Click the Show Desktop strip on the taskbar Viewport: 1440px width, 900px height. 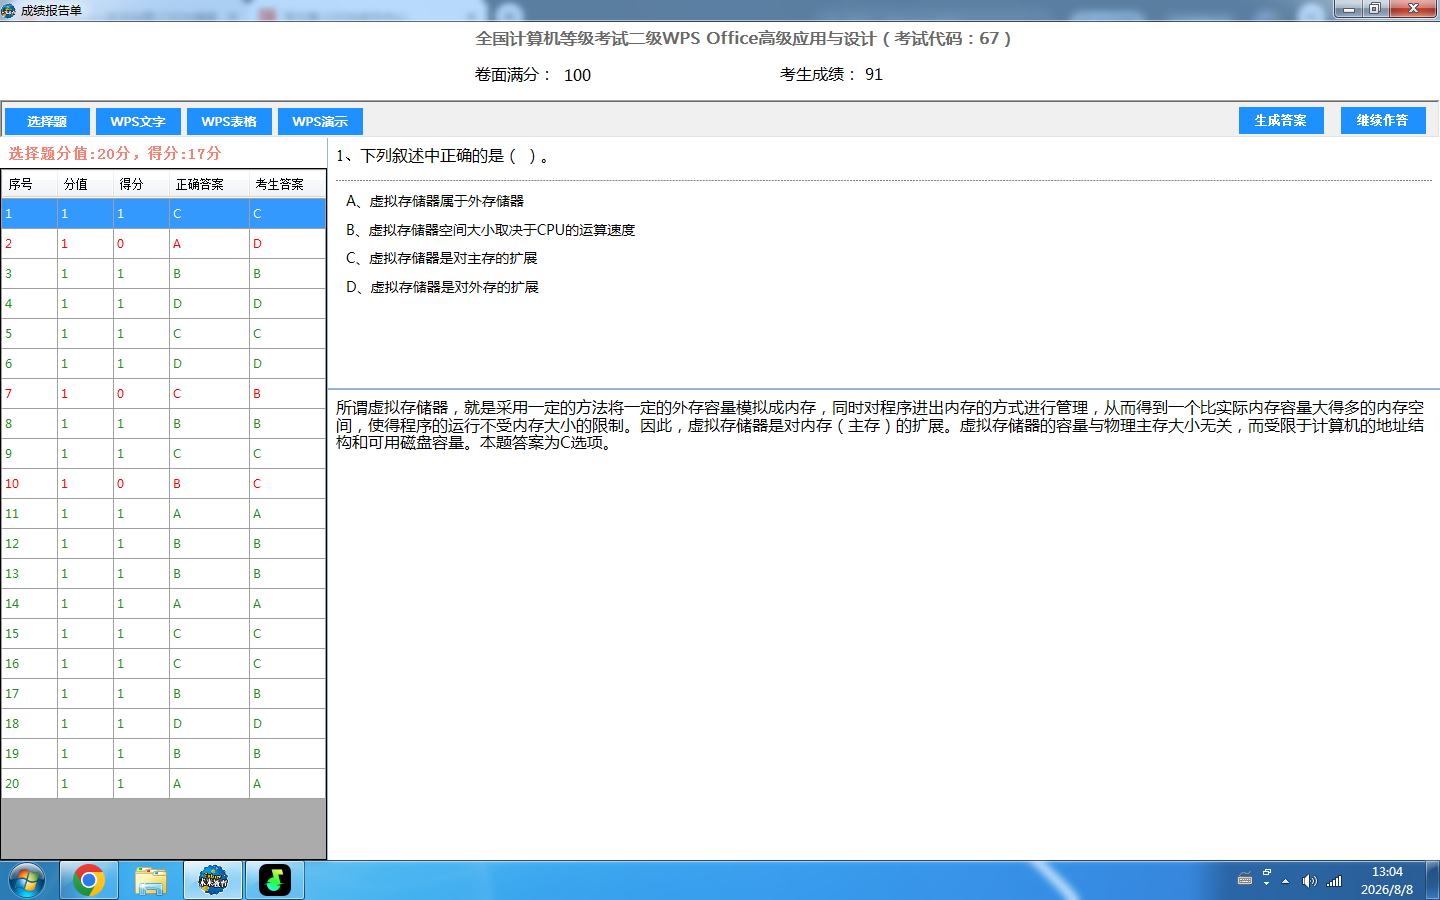1432,880
